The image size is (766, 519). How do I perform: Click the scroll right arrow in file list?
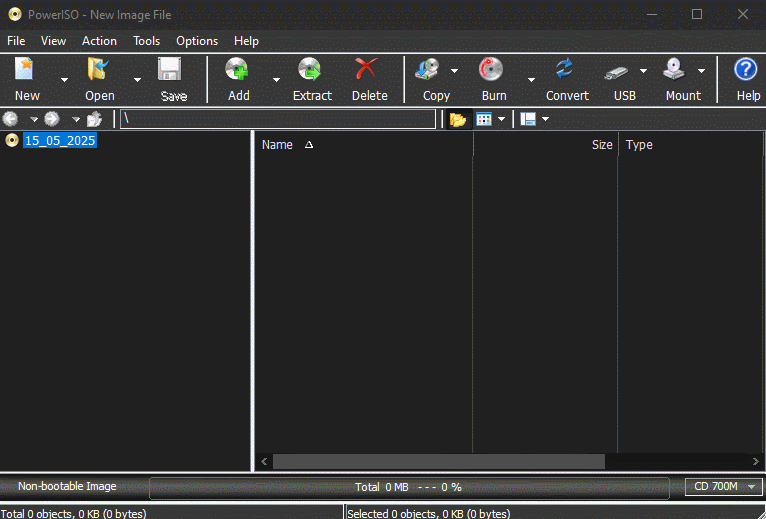pyautogui.click(x=756, y=461)
